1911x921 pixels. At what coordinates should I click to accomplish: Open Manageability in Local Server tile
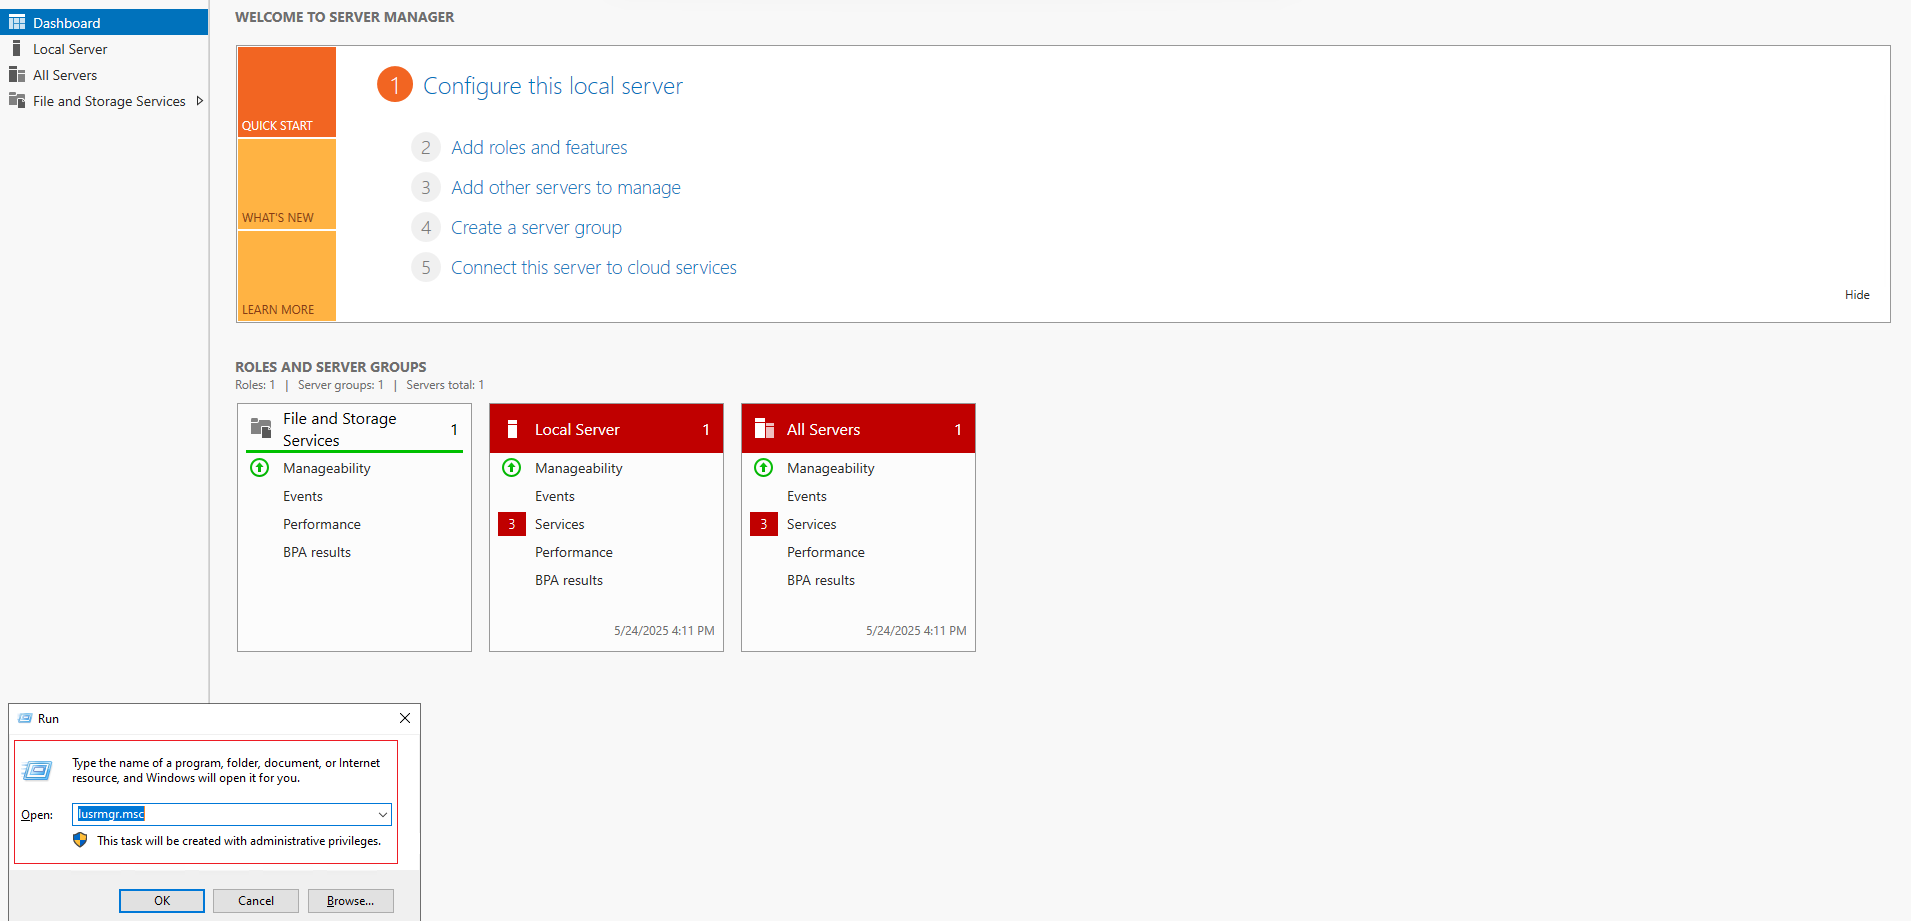click(578, 468)
